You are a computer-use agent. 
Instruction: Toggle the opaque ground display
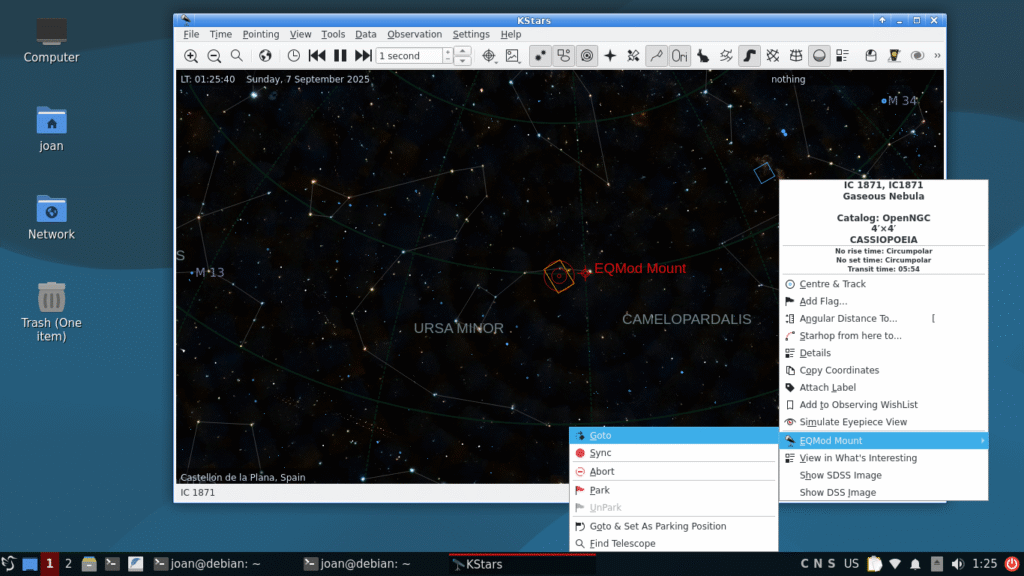coord(819,56)
